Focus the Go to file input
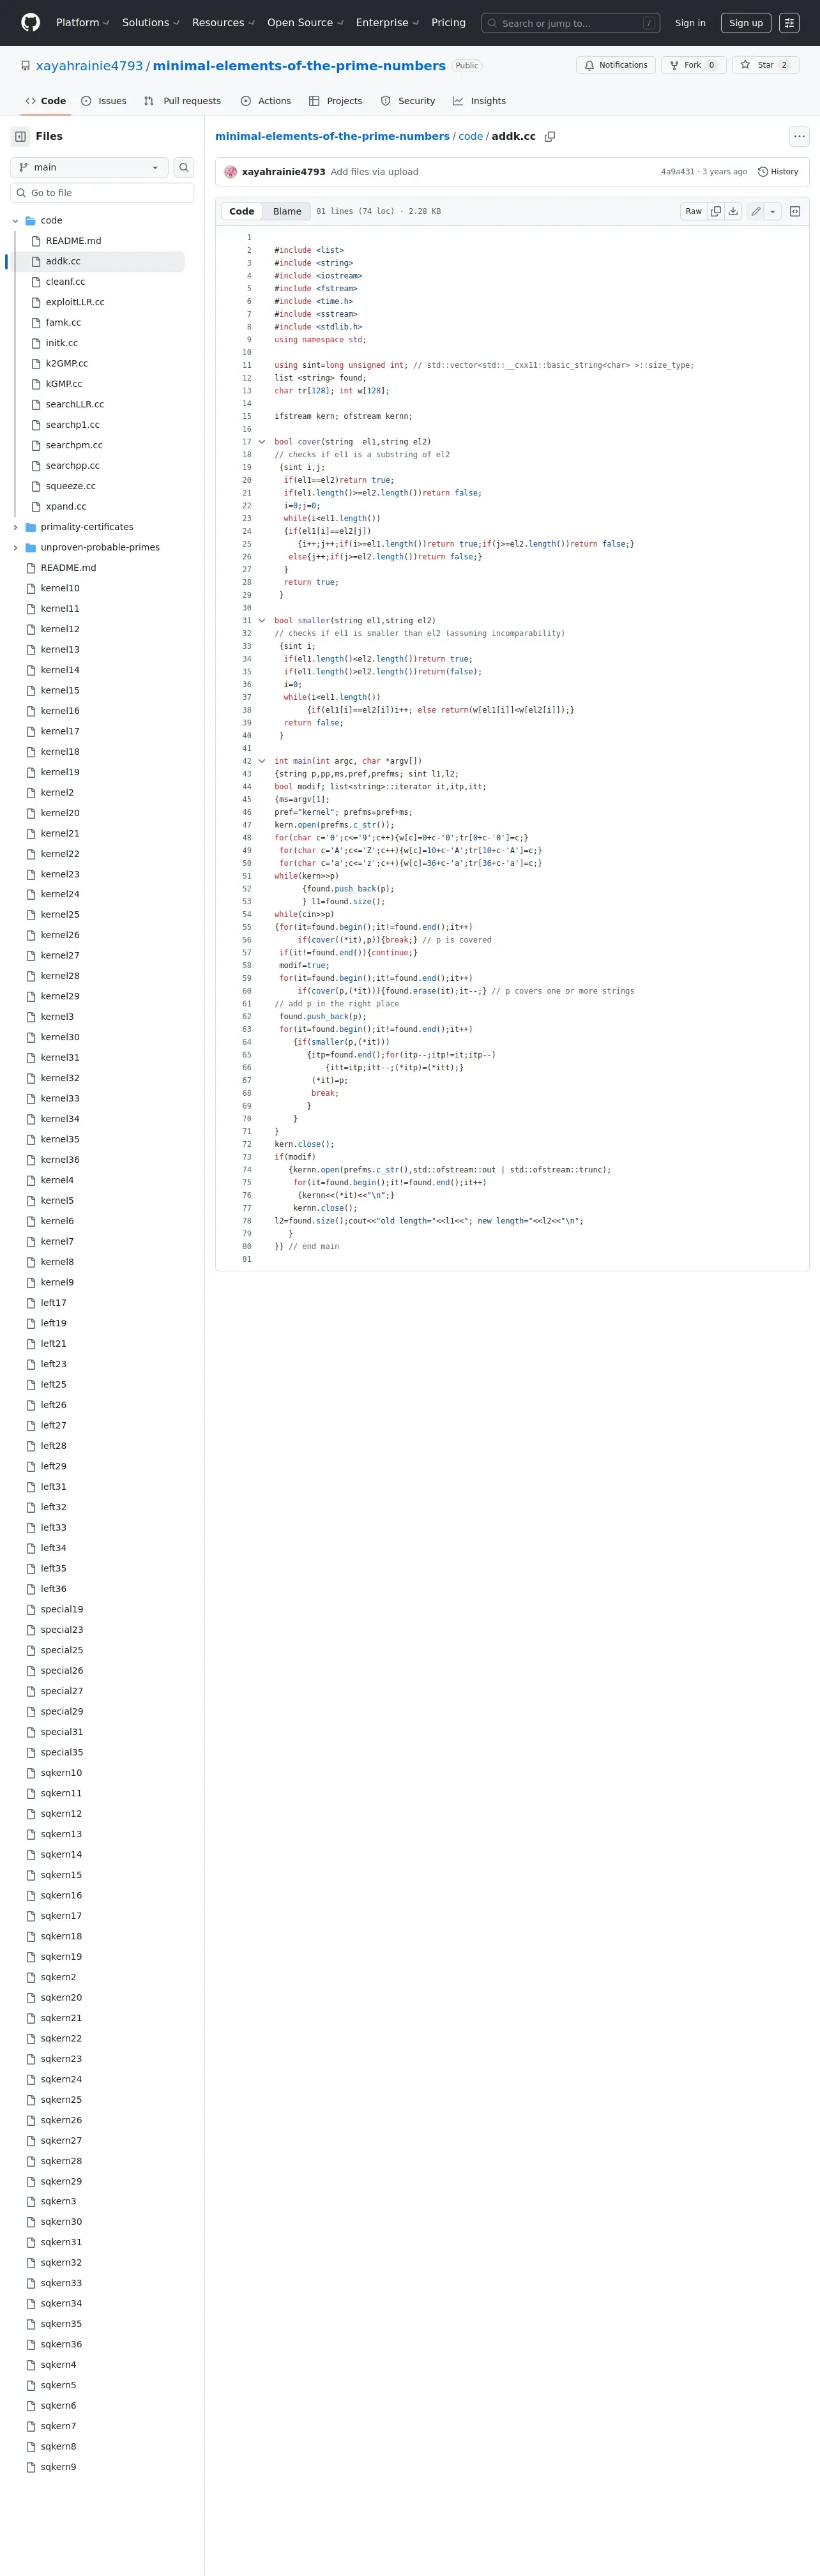820x2576 pixels. click(x=102, y=193)
